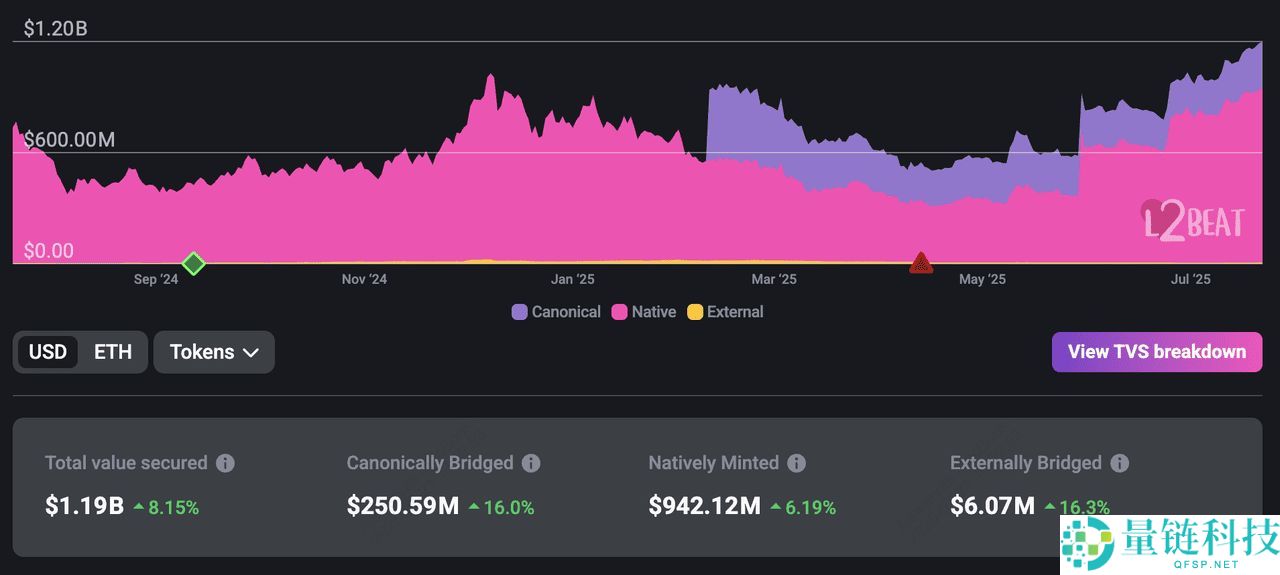This screenshot has width=1280, height=575.
Task: Click the yellow External legend swatch
Action: point(695,312)
